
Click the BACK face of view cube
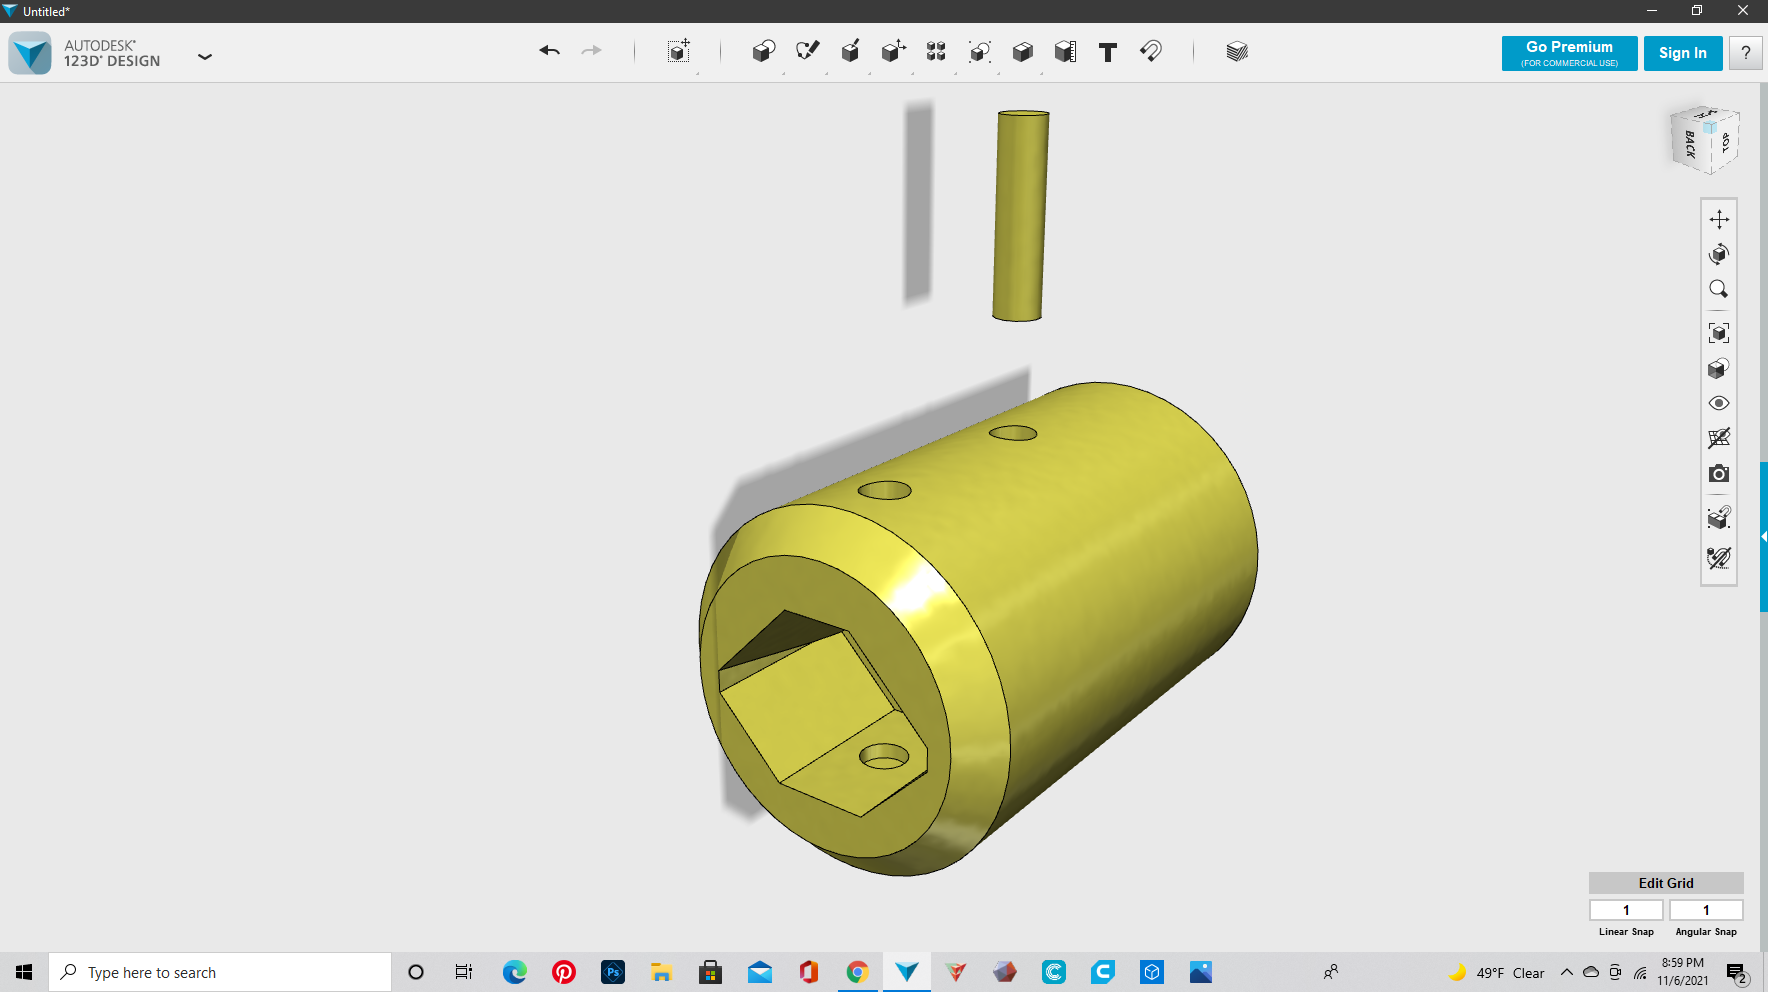click(1689, 145)
